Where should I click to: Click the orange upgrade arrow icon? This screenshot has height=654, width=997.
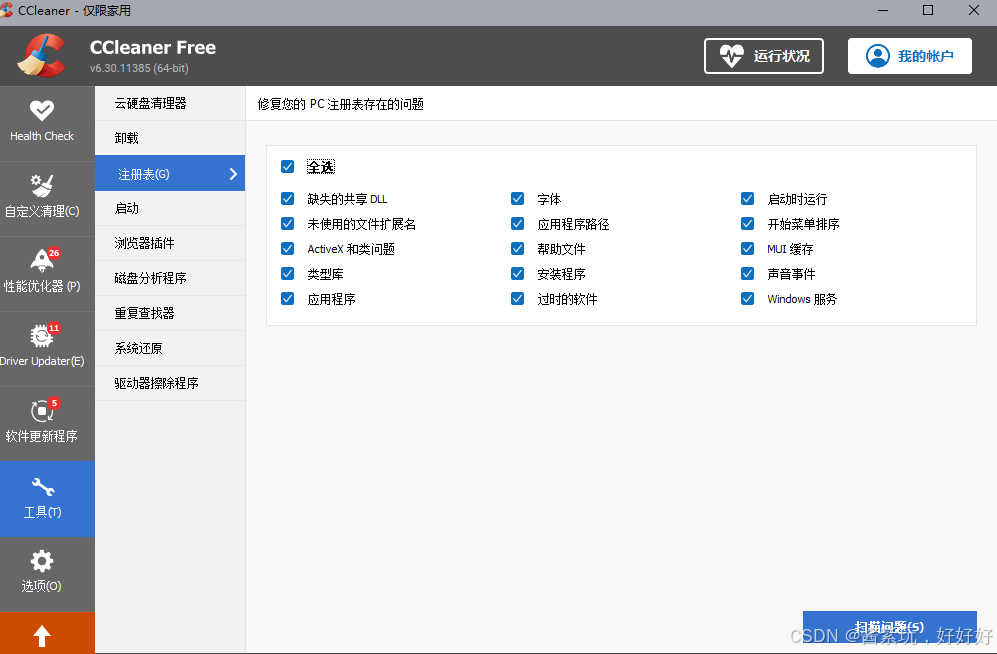point(42,636)
